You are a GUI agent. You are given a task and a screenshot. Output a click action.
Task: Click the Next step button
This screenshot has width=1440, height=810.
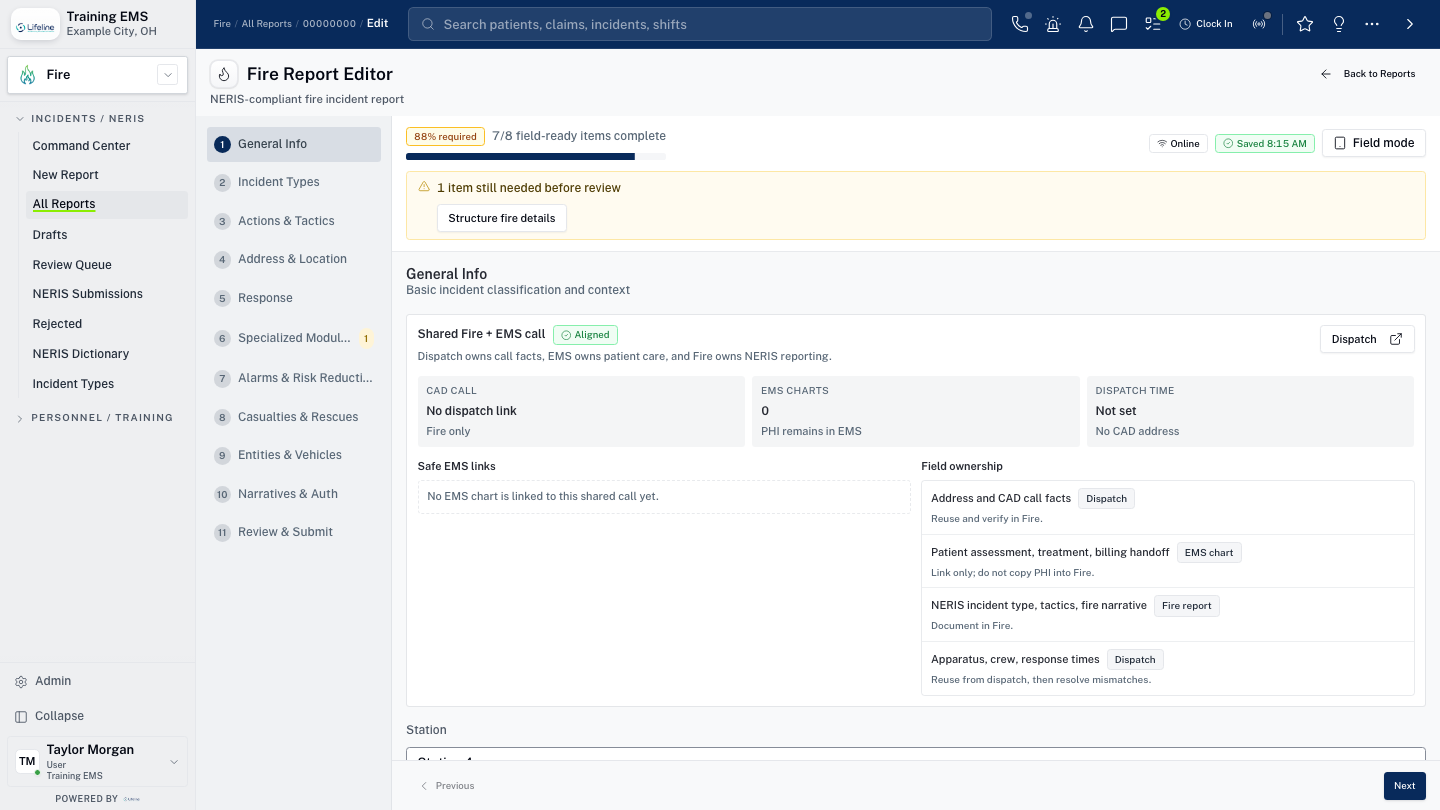pos(1404,786)
